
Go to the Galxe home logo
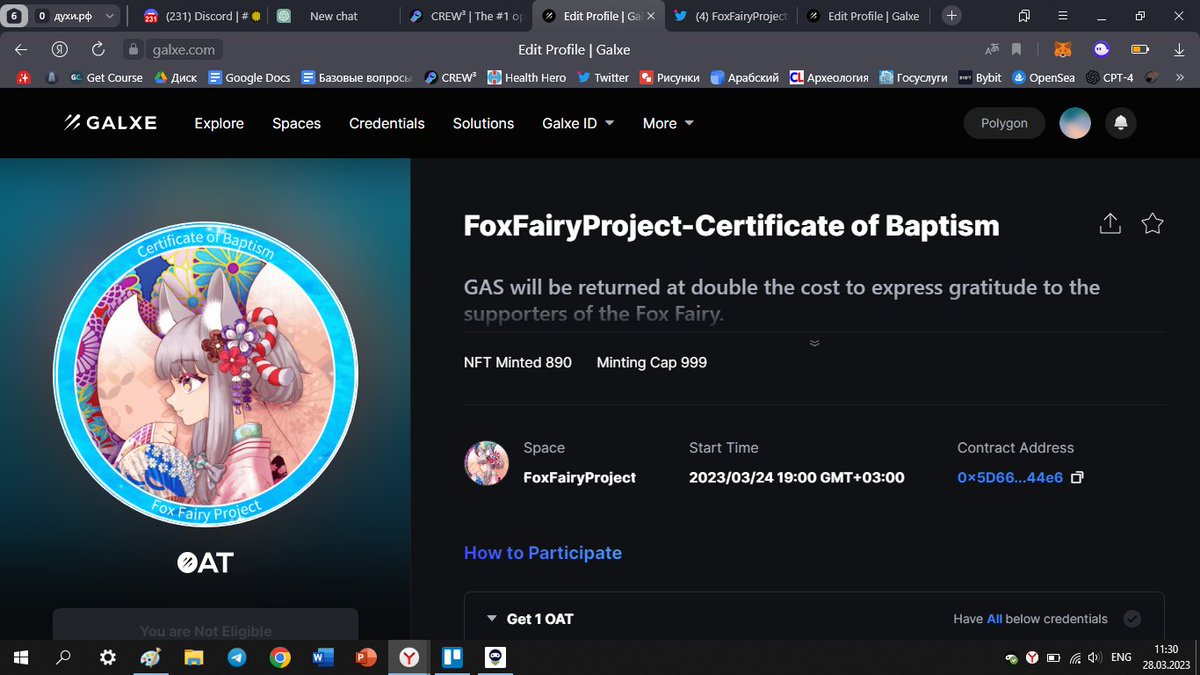coord(110,123)
